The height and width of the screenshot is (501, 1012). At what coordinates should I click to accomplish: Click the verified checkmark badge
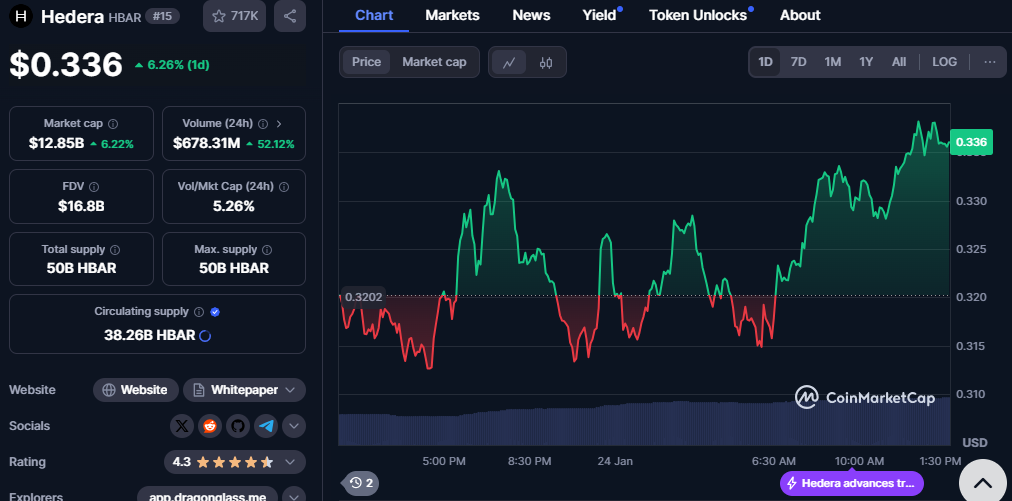tap(215, 312)
